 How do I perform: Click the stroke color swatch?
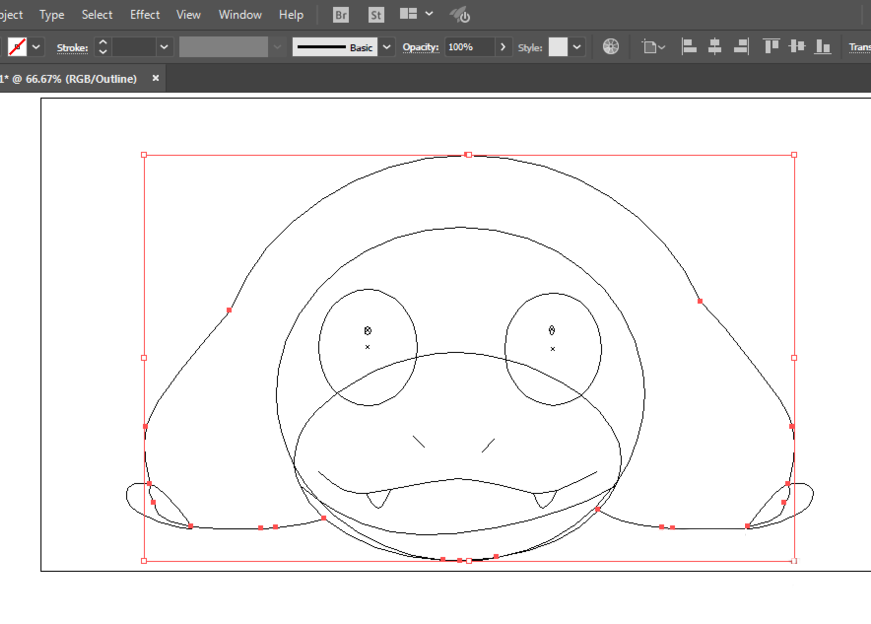coord(17,47)
